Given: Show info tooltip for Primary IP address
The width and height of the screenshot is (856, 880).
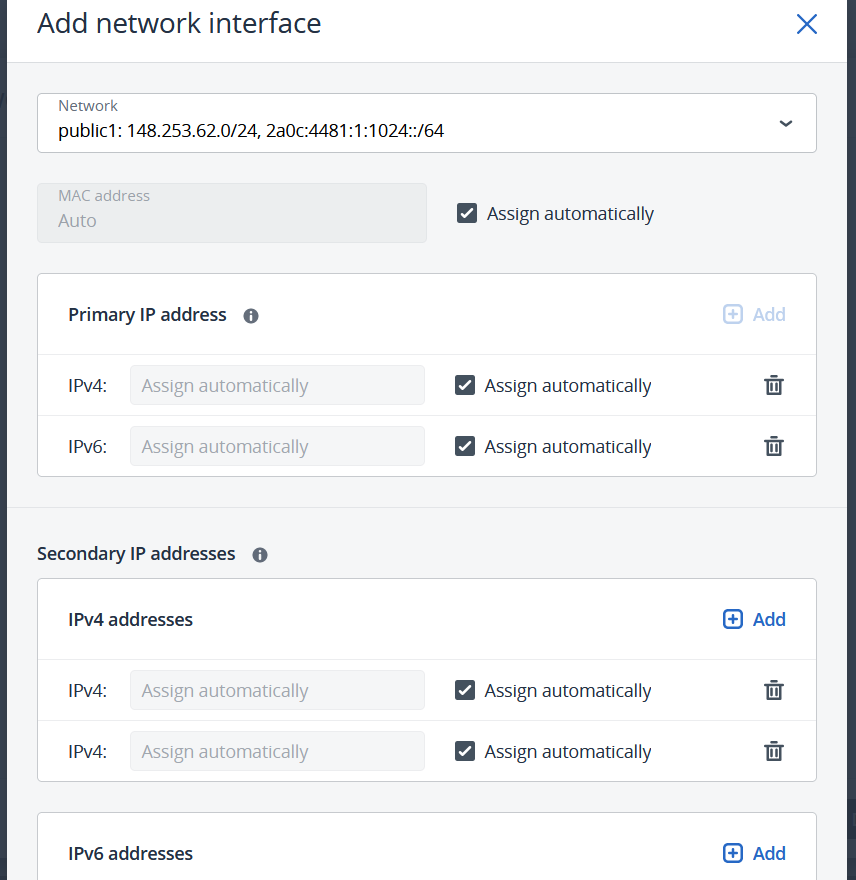Looking at the screenshot, I should tap(251, 316).
